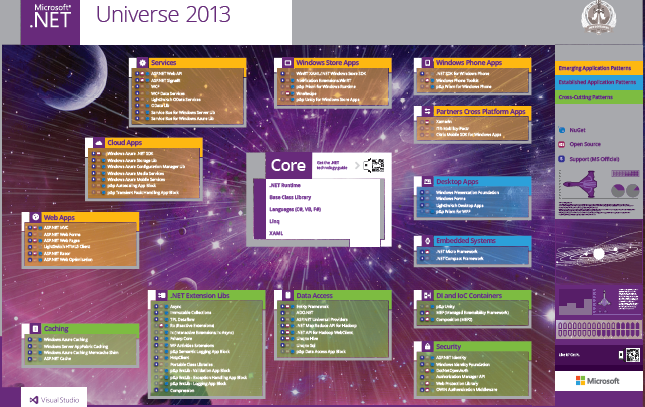Click the QR code above the Microsoft logo

point(633,355)
